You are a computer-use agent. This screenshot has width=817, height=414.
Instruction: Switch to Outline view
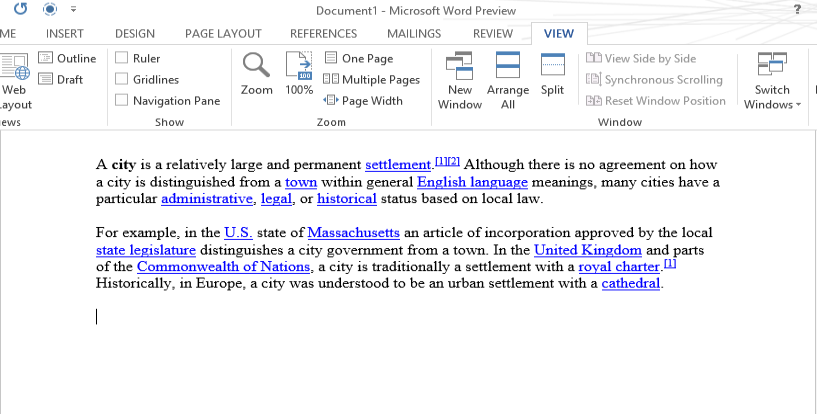[x=67, y=58]
